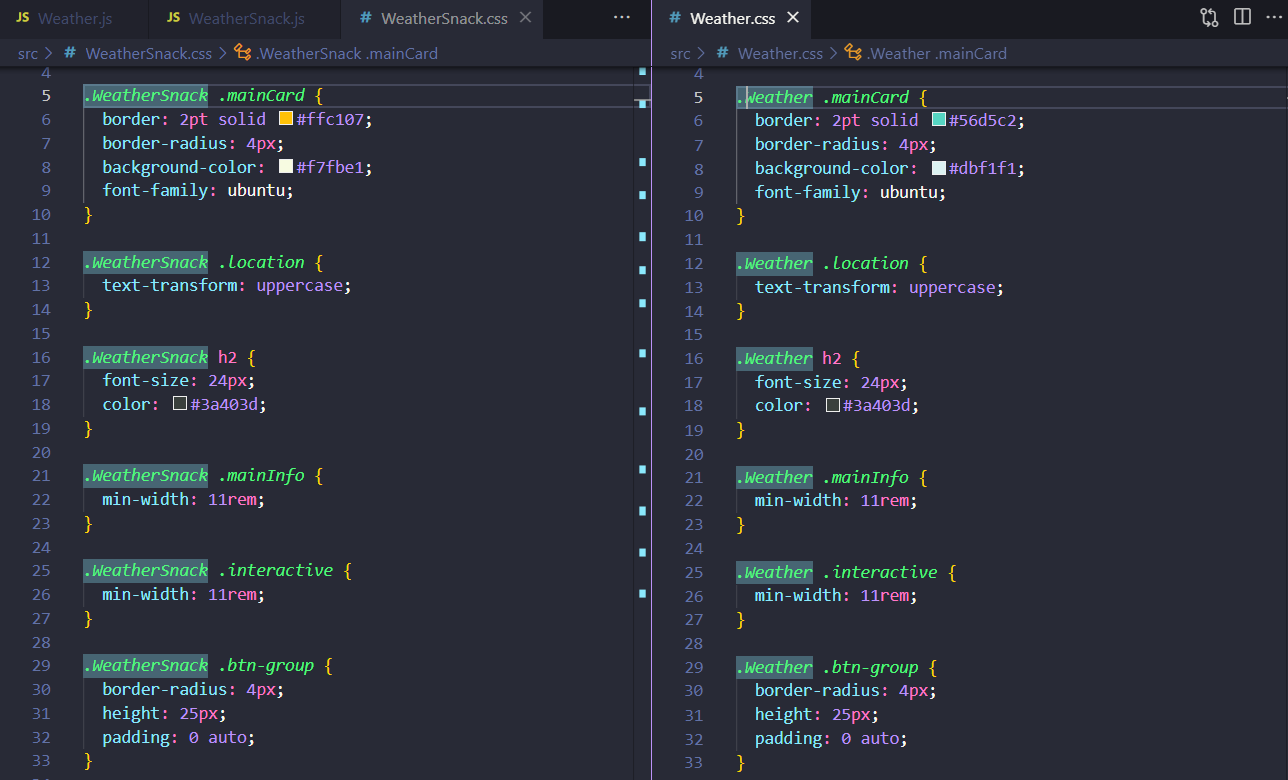
Task: Click src breadcrumb in left editor
Action: click(28, 53)
